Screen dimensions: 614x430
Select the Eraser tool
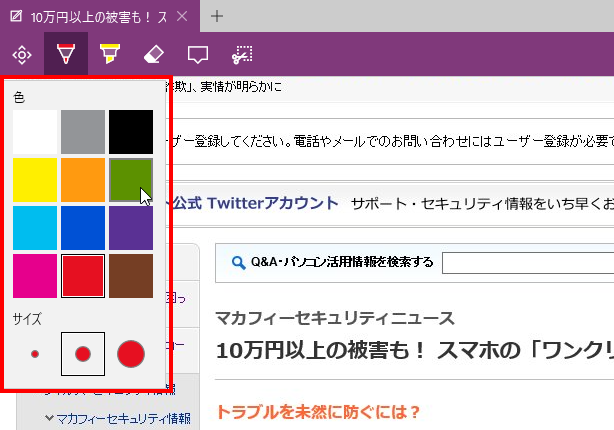(x=153, y=54)
